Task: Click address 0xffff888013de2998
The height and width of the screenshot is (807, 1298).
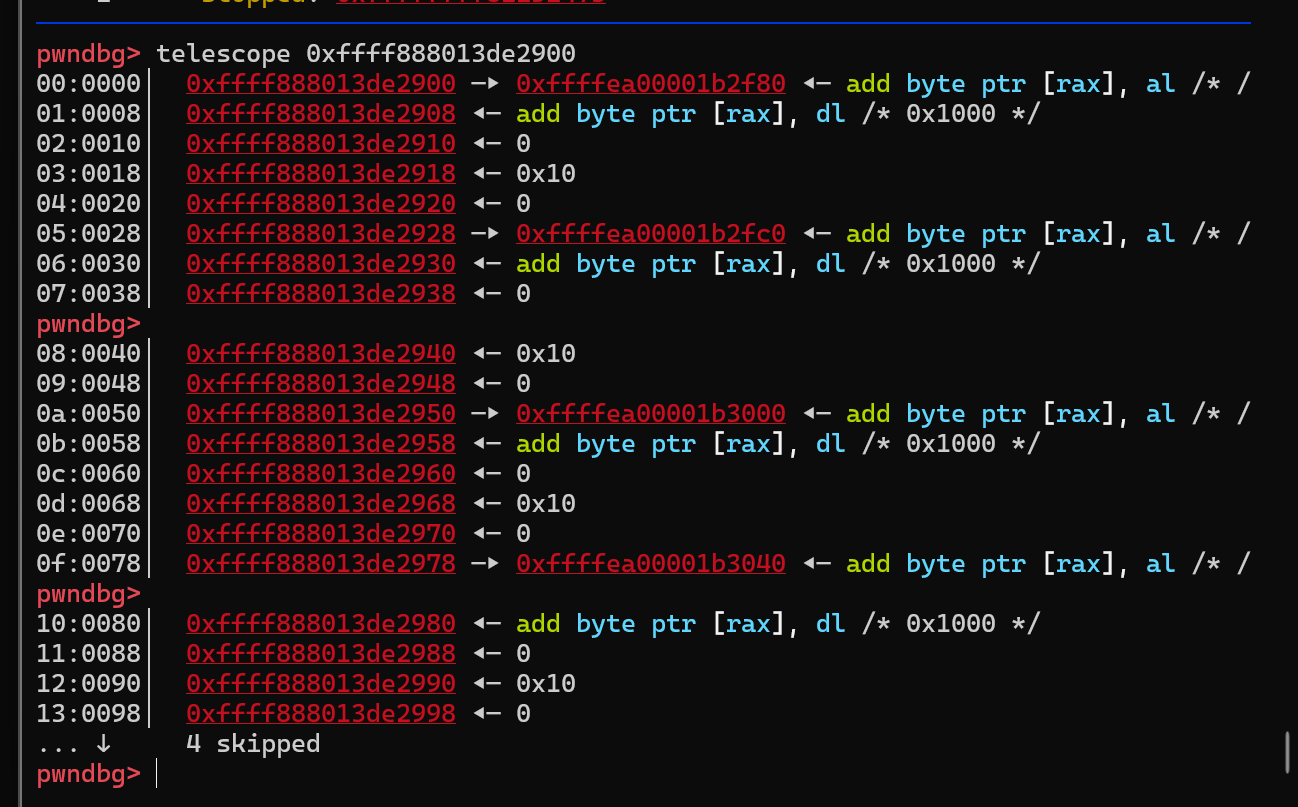Action: point(320,714)
